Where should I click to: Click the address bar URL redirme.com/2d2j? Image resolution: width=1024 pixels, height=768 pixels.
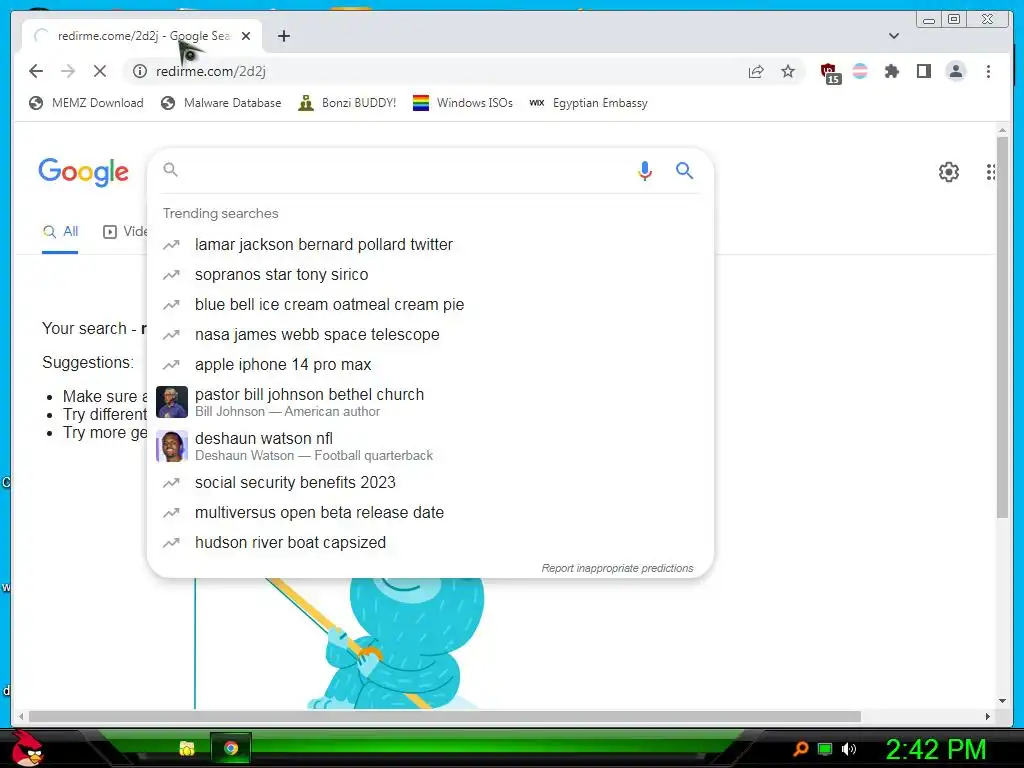click(x=211, y=71)
